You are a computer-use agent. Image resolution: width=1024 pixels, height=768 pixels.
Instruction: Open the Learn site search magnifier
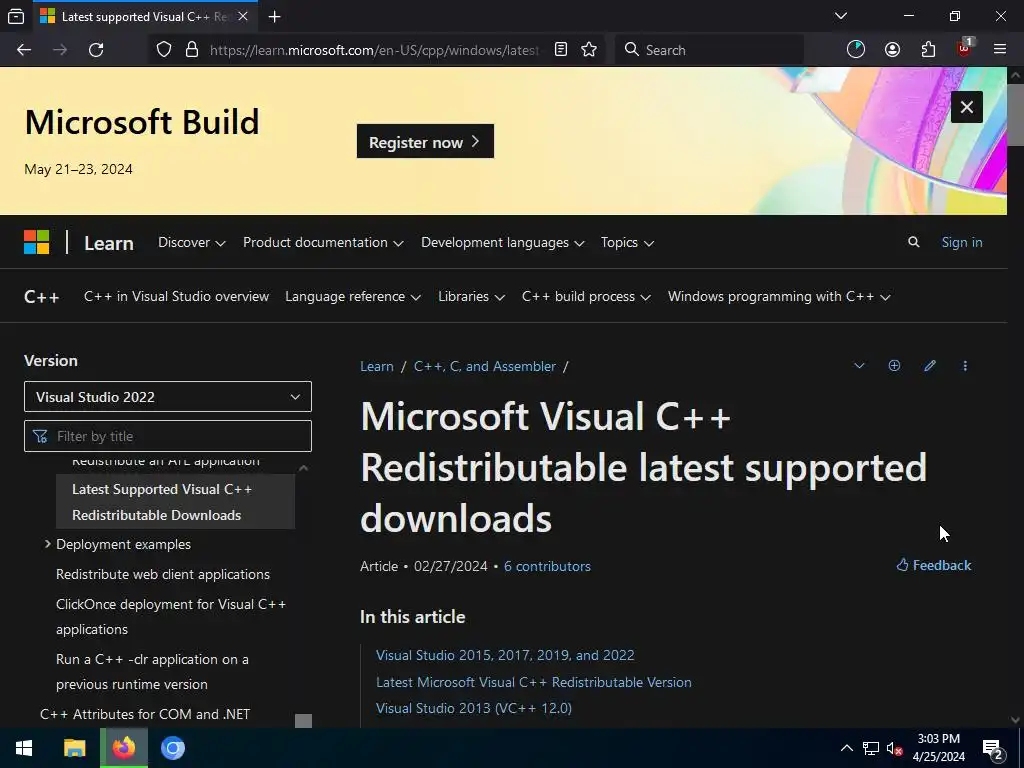[914, 242]
